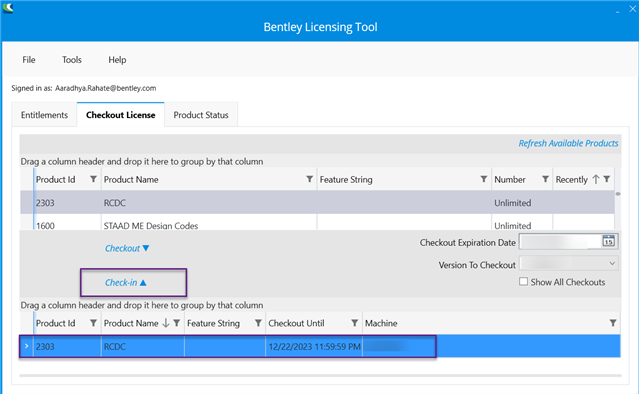Select RCDC row in available products

[x=317, y=203]
